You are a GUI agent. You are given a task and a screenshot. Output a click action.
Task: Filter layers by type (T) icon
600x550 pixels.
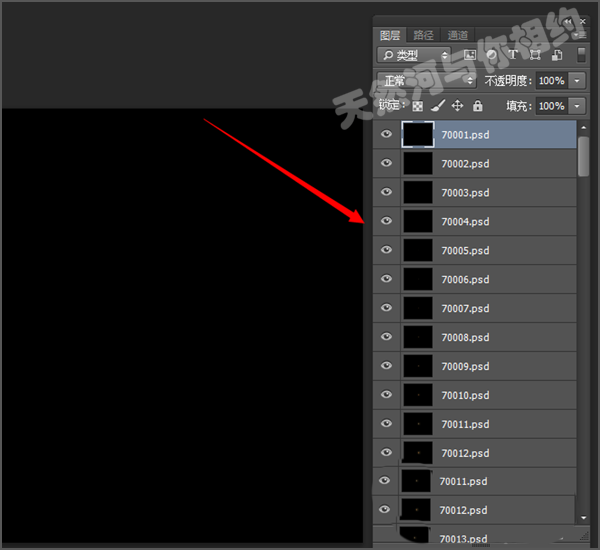pos(513,55)
